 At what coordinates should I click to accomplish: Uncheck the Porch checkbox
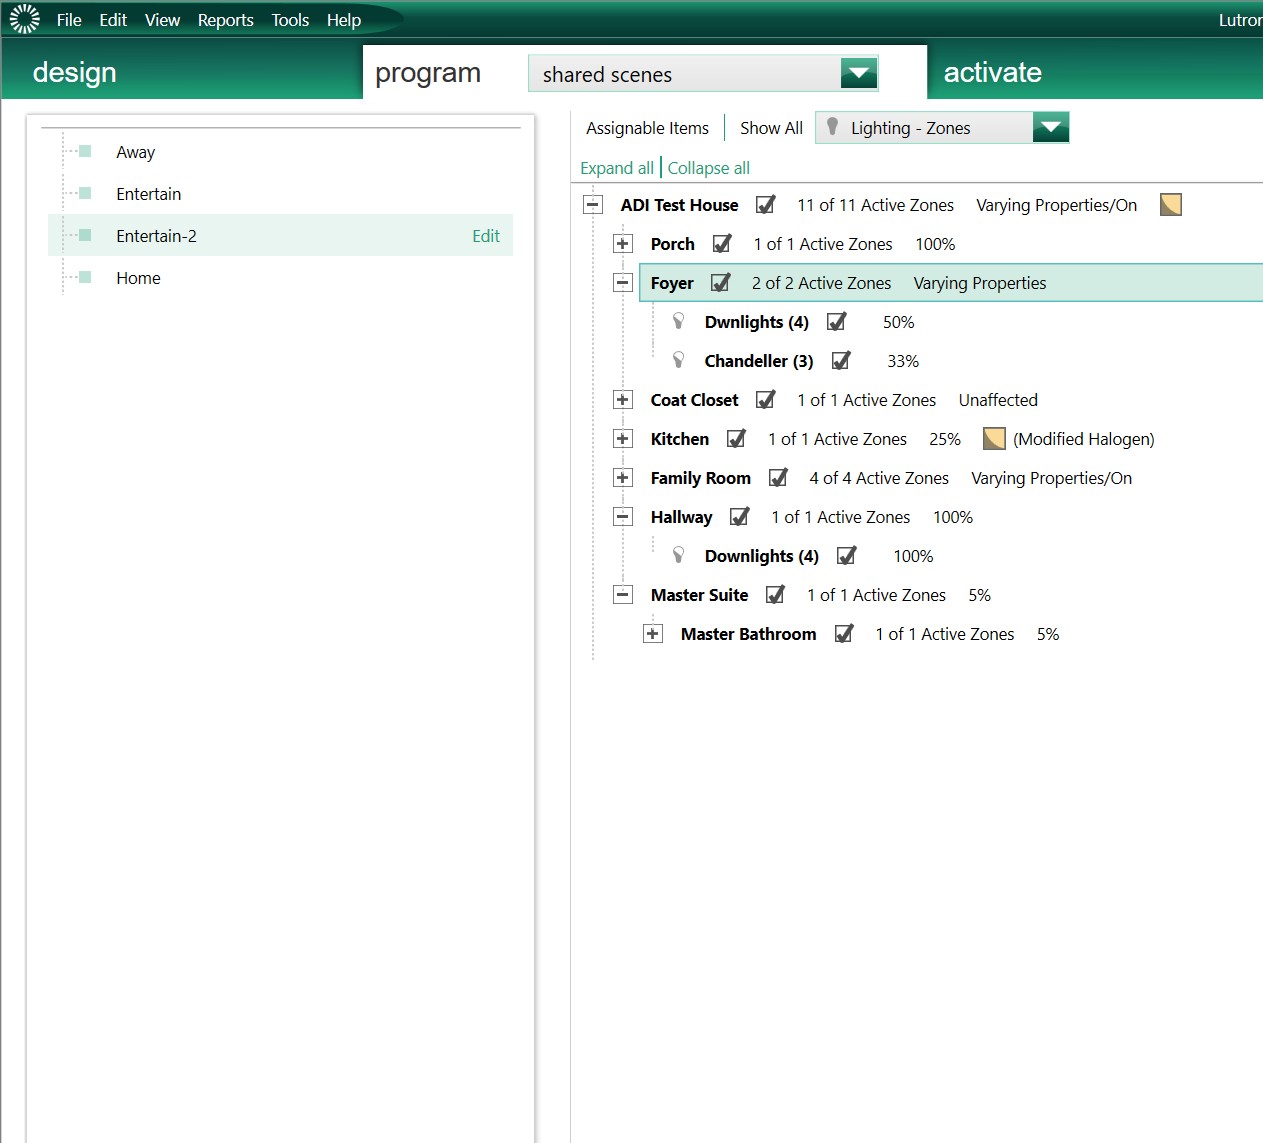(x=722, y=243)
